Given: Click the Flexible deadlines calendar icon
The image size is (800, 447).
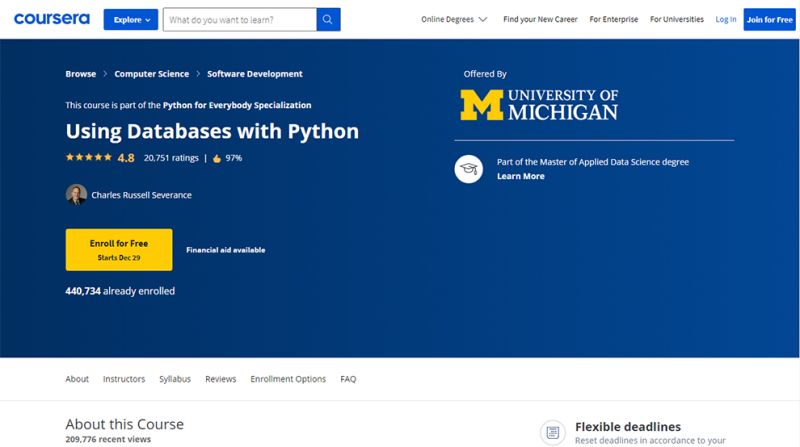Looking at the screenshot, I should coord(553,433).
